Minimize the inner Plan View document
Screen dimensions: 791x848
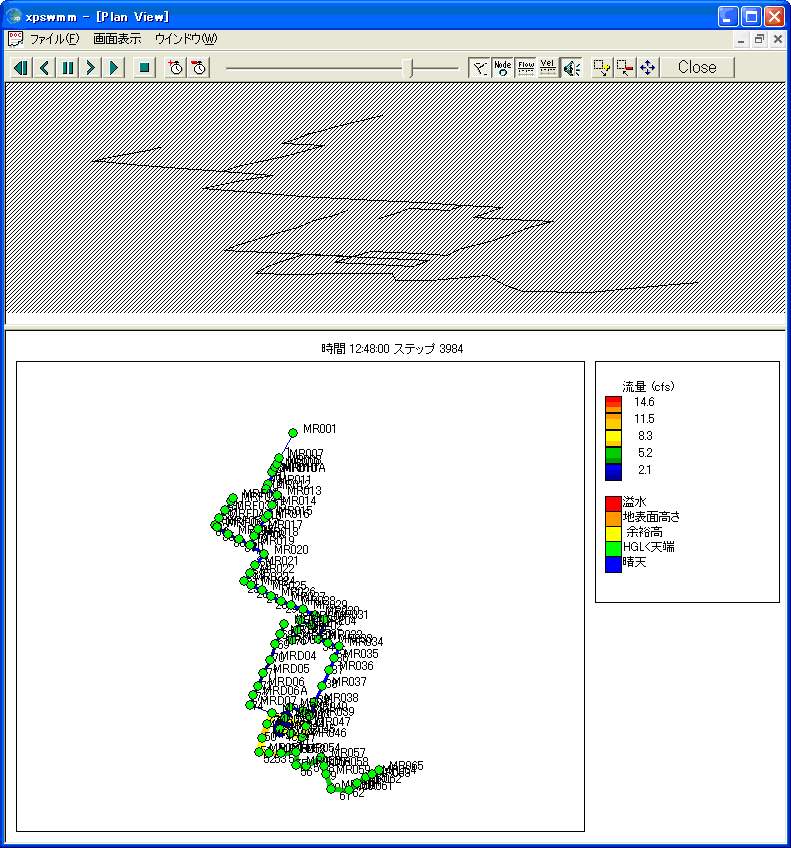(x=741, y=39)
